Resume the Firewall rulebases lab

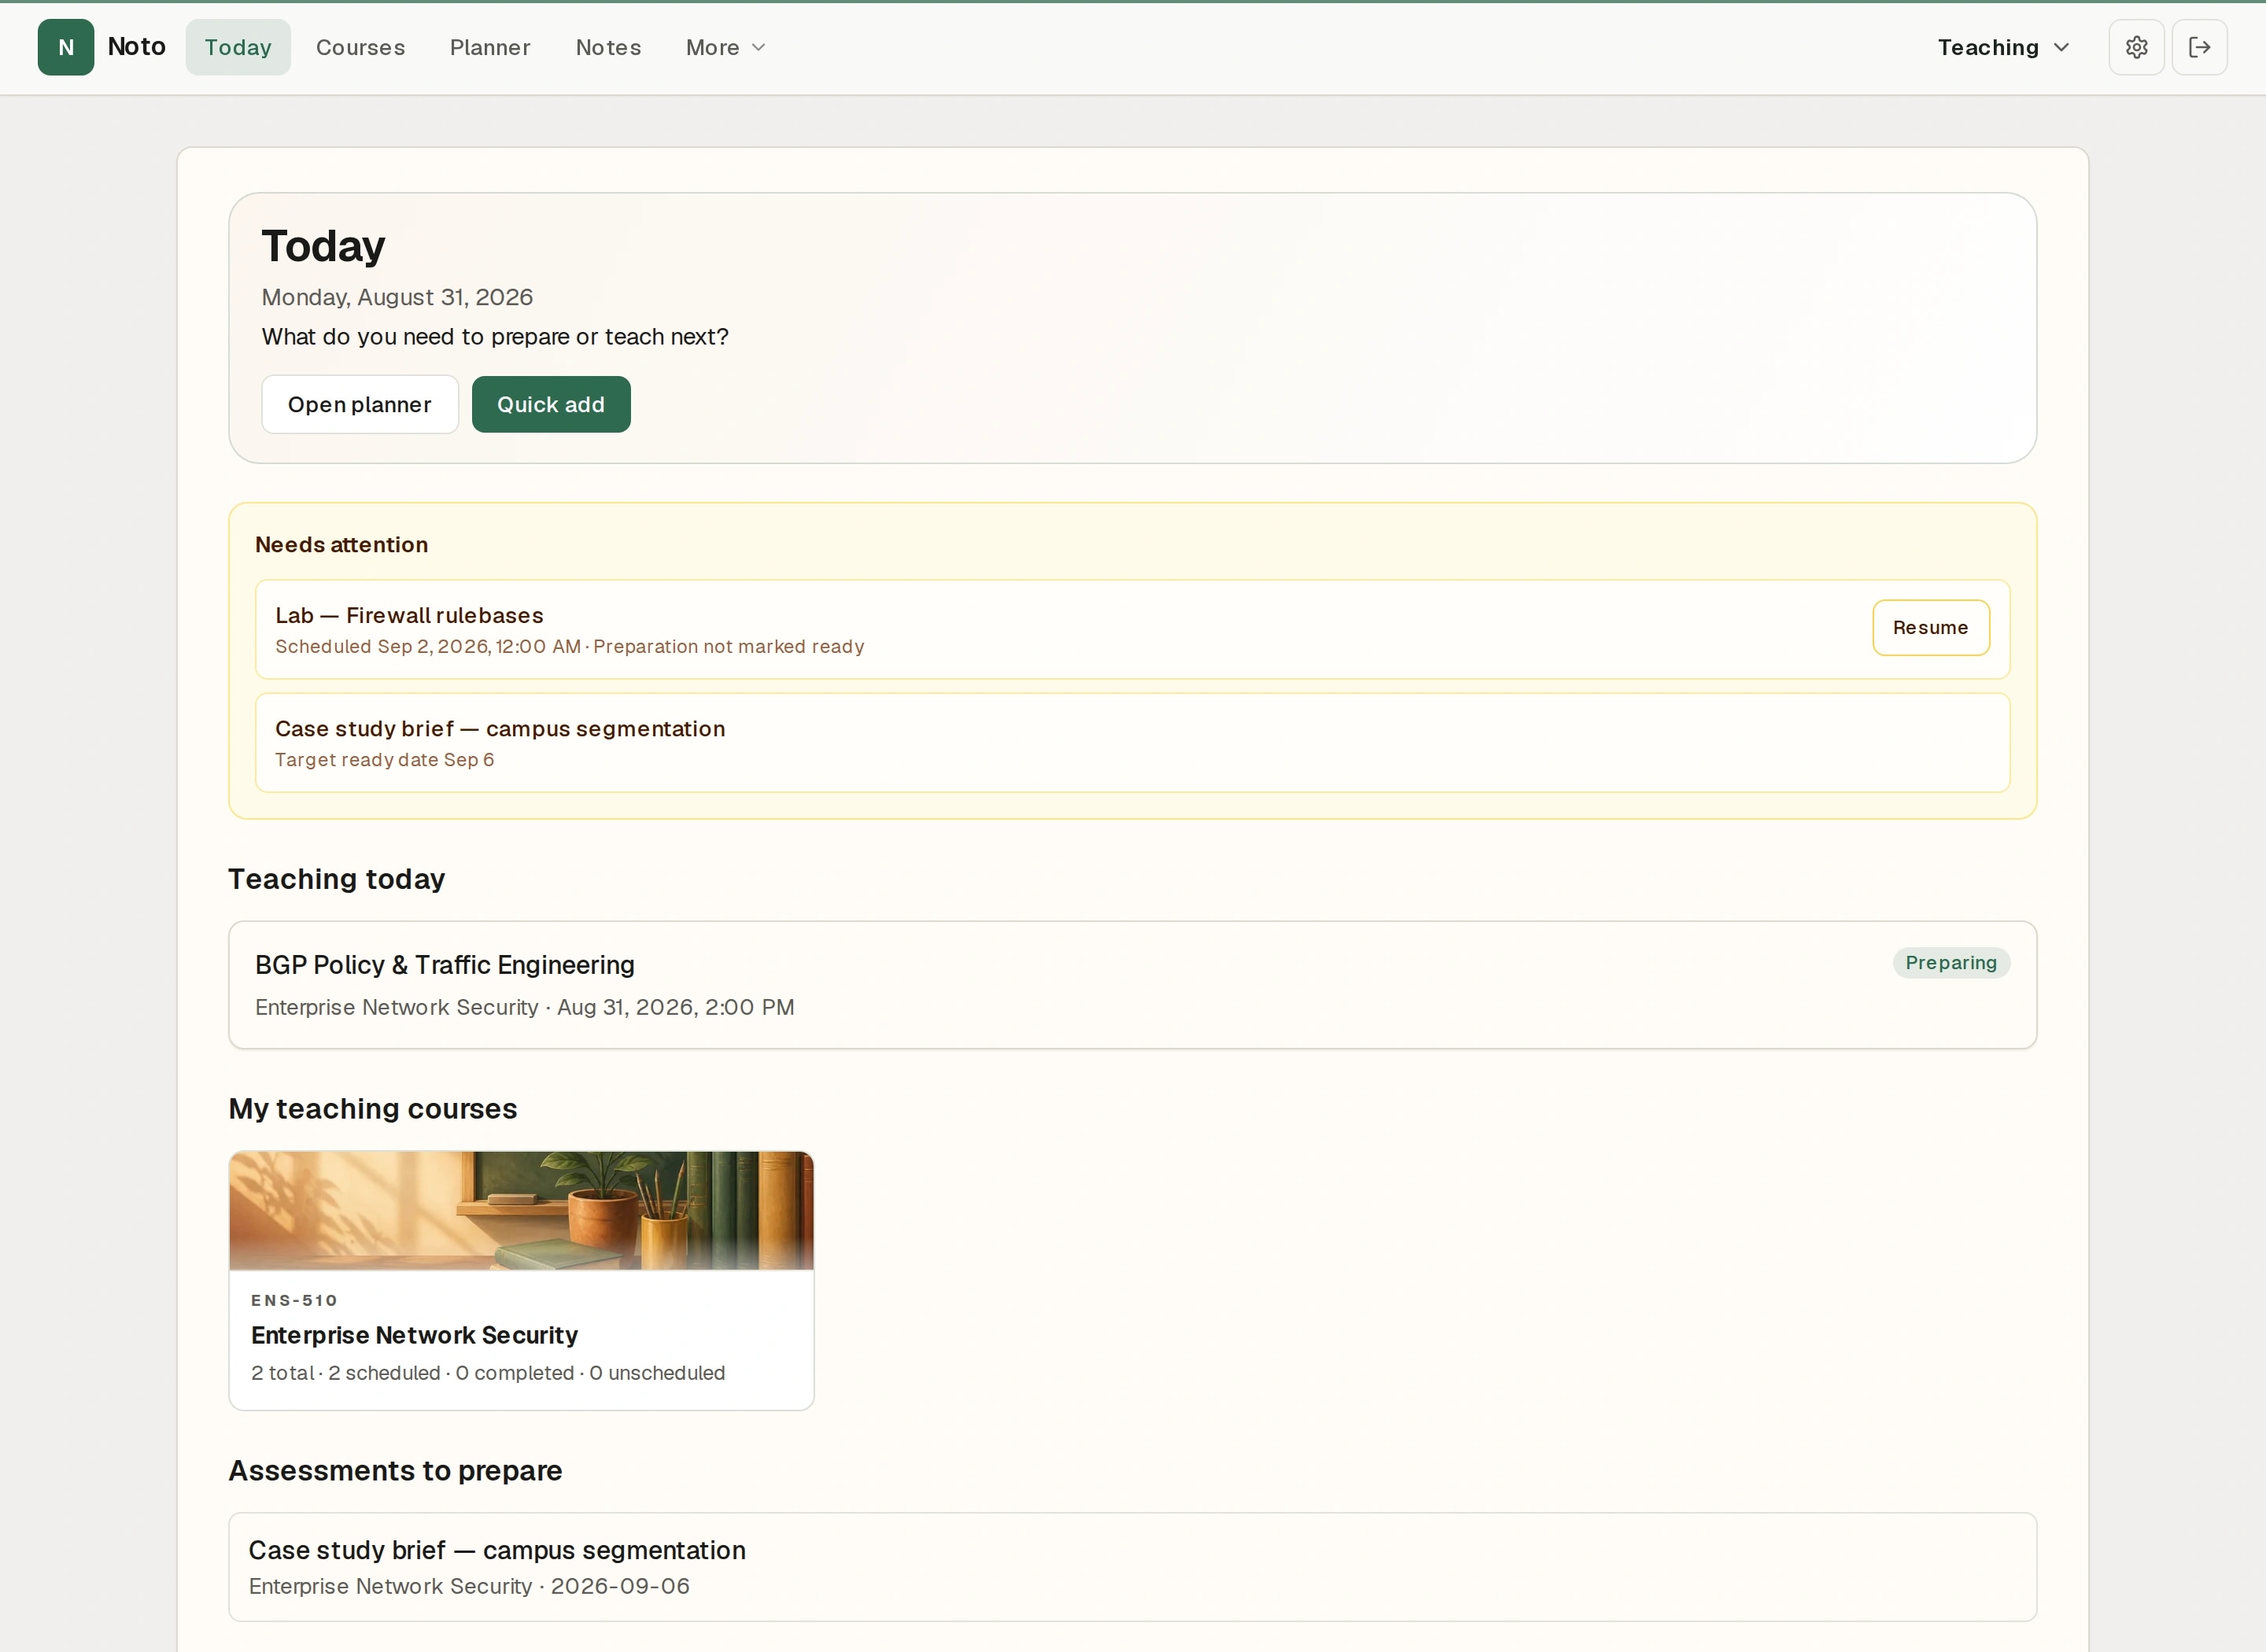(1930, 627)
